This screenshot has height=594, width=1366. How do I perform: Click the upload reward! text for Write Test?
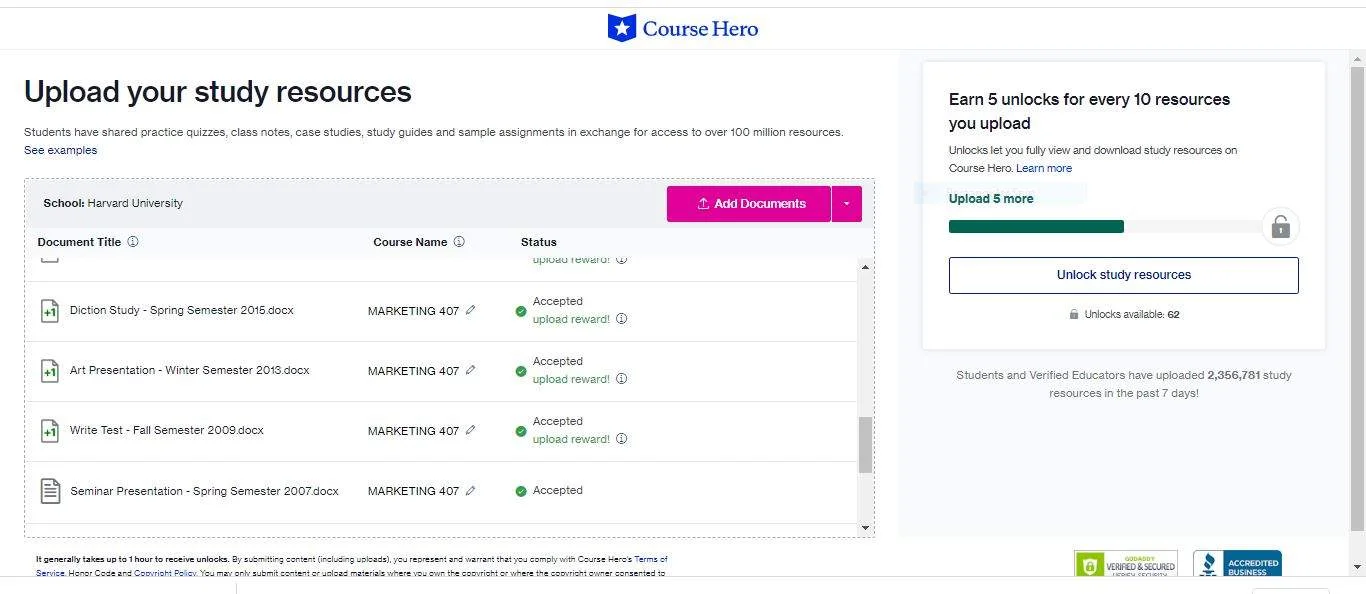[x=571, y=439]
